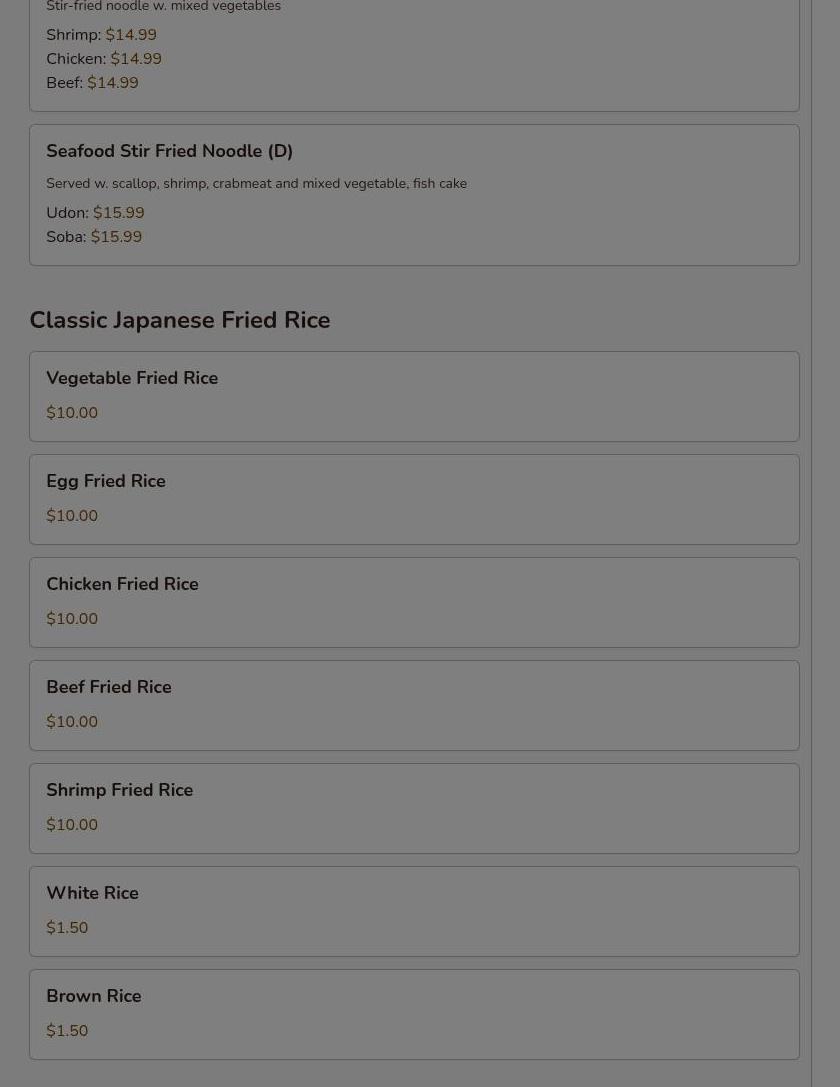The image size is (840, 1087).
Task: Click the $10.00 price under Shrimp Fried Rice
Action: click(72, 825)
